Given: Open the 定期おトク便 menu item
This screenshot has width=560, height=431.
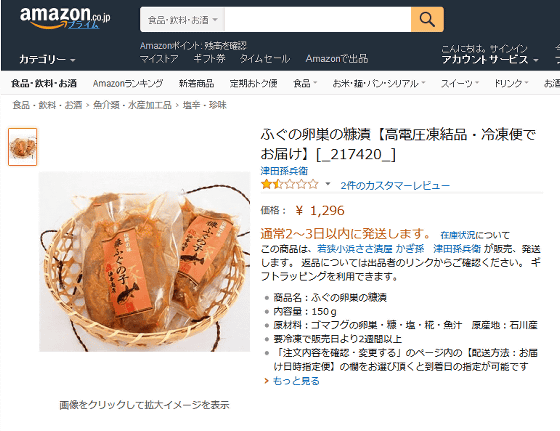Looking at the screenshot, I should pos(254,84).
